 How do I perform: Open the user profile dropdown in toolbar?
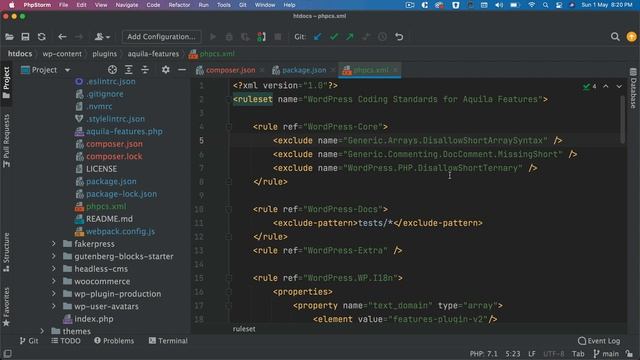(x=102, y=37)
